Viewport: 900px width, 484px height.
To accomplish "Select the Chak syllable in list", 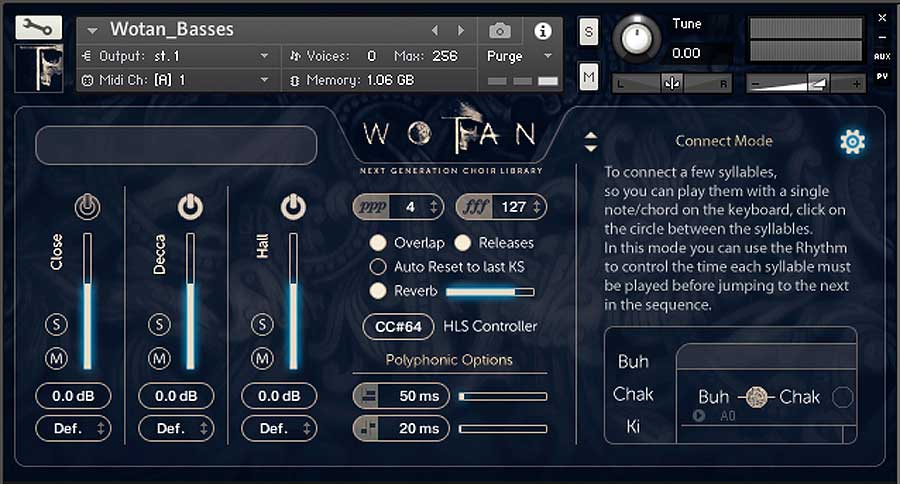I will (633, 394).
